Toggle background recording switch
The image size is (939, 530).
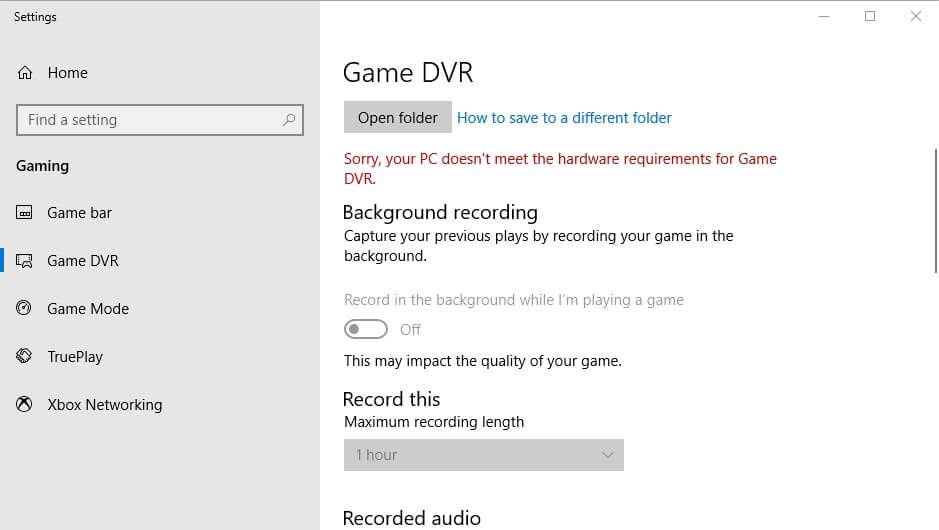pos(366,329)
